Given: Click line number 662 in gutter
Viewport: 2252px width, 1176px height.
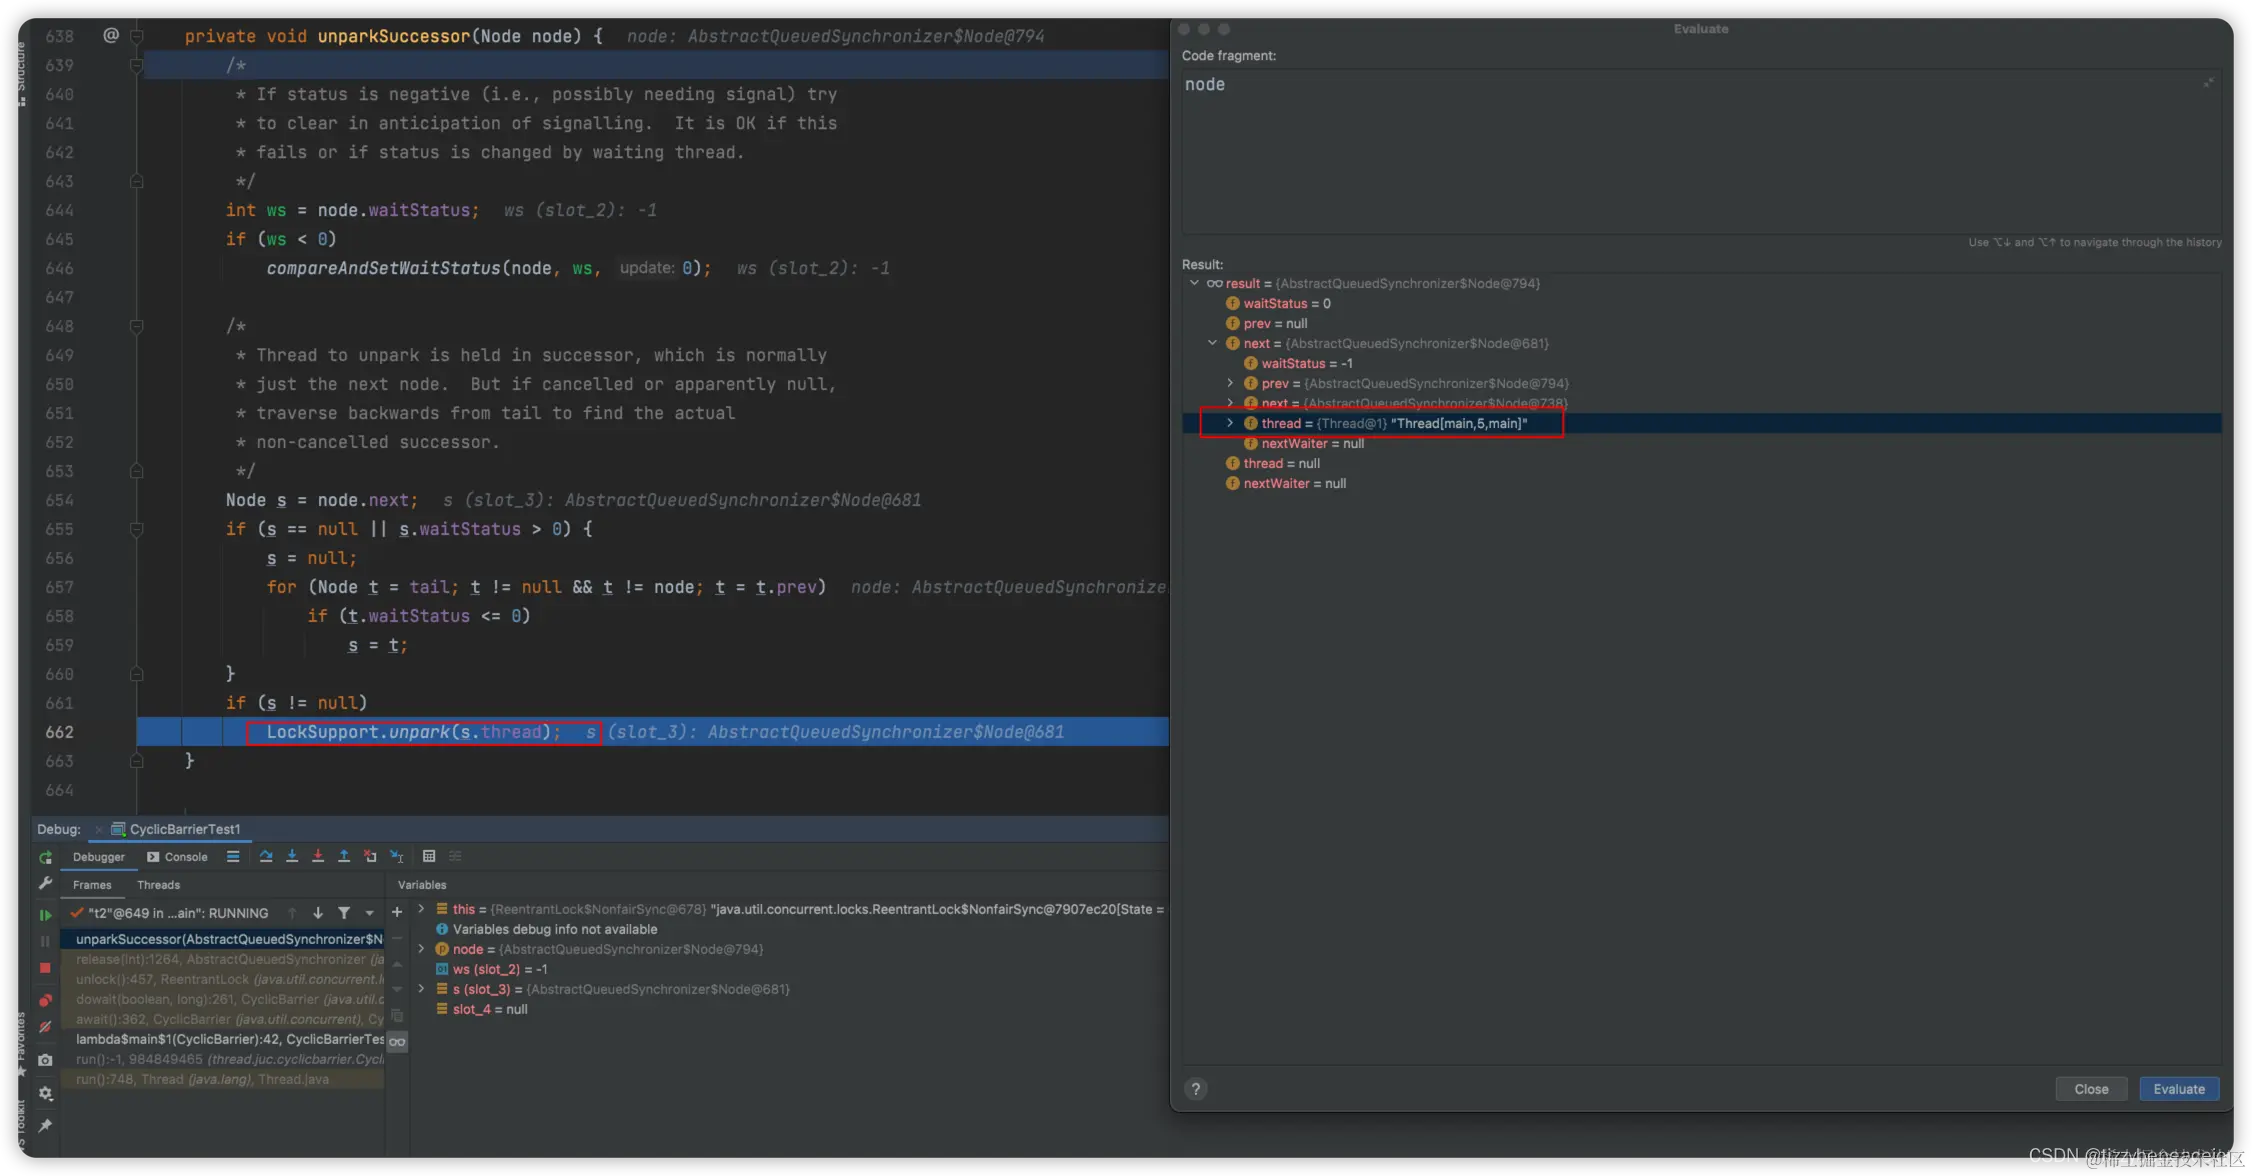Looking at the screenshot, I should [x=59, y=732].
